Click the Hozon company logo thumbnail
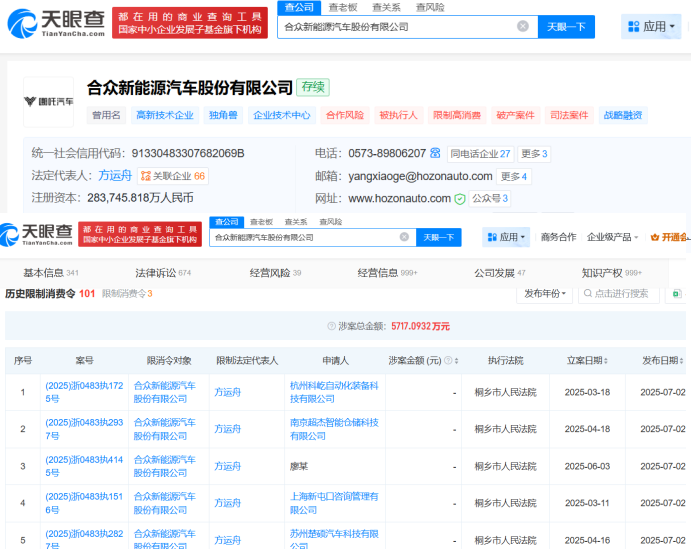Image resolution: width=696 pixels, height=558 pixels. click(48, 101)
